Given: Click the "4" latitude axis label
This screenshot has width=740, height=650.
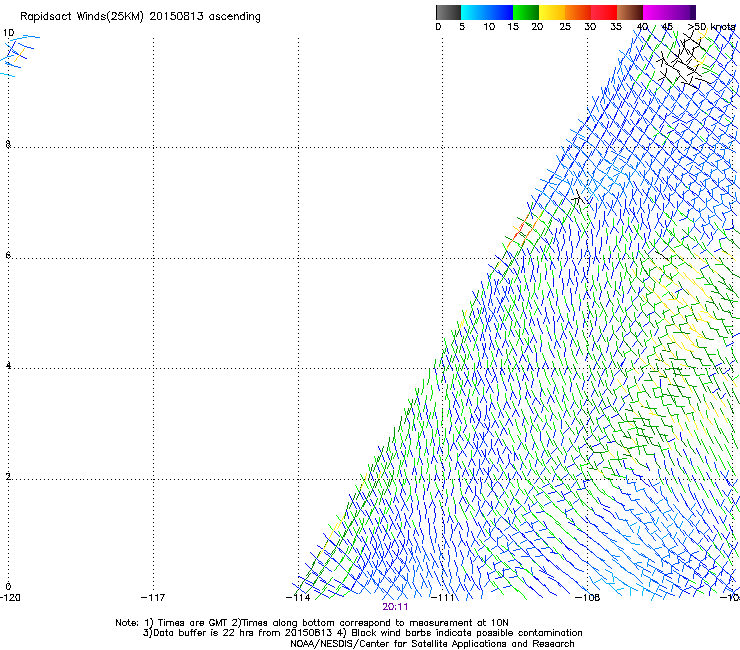Looking at the screenshot, I should click(8, 366).
